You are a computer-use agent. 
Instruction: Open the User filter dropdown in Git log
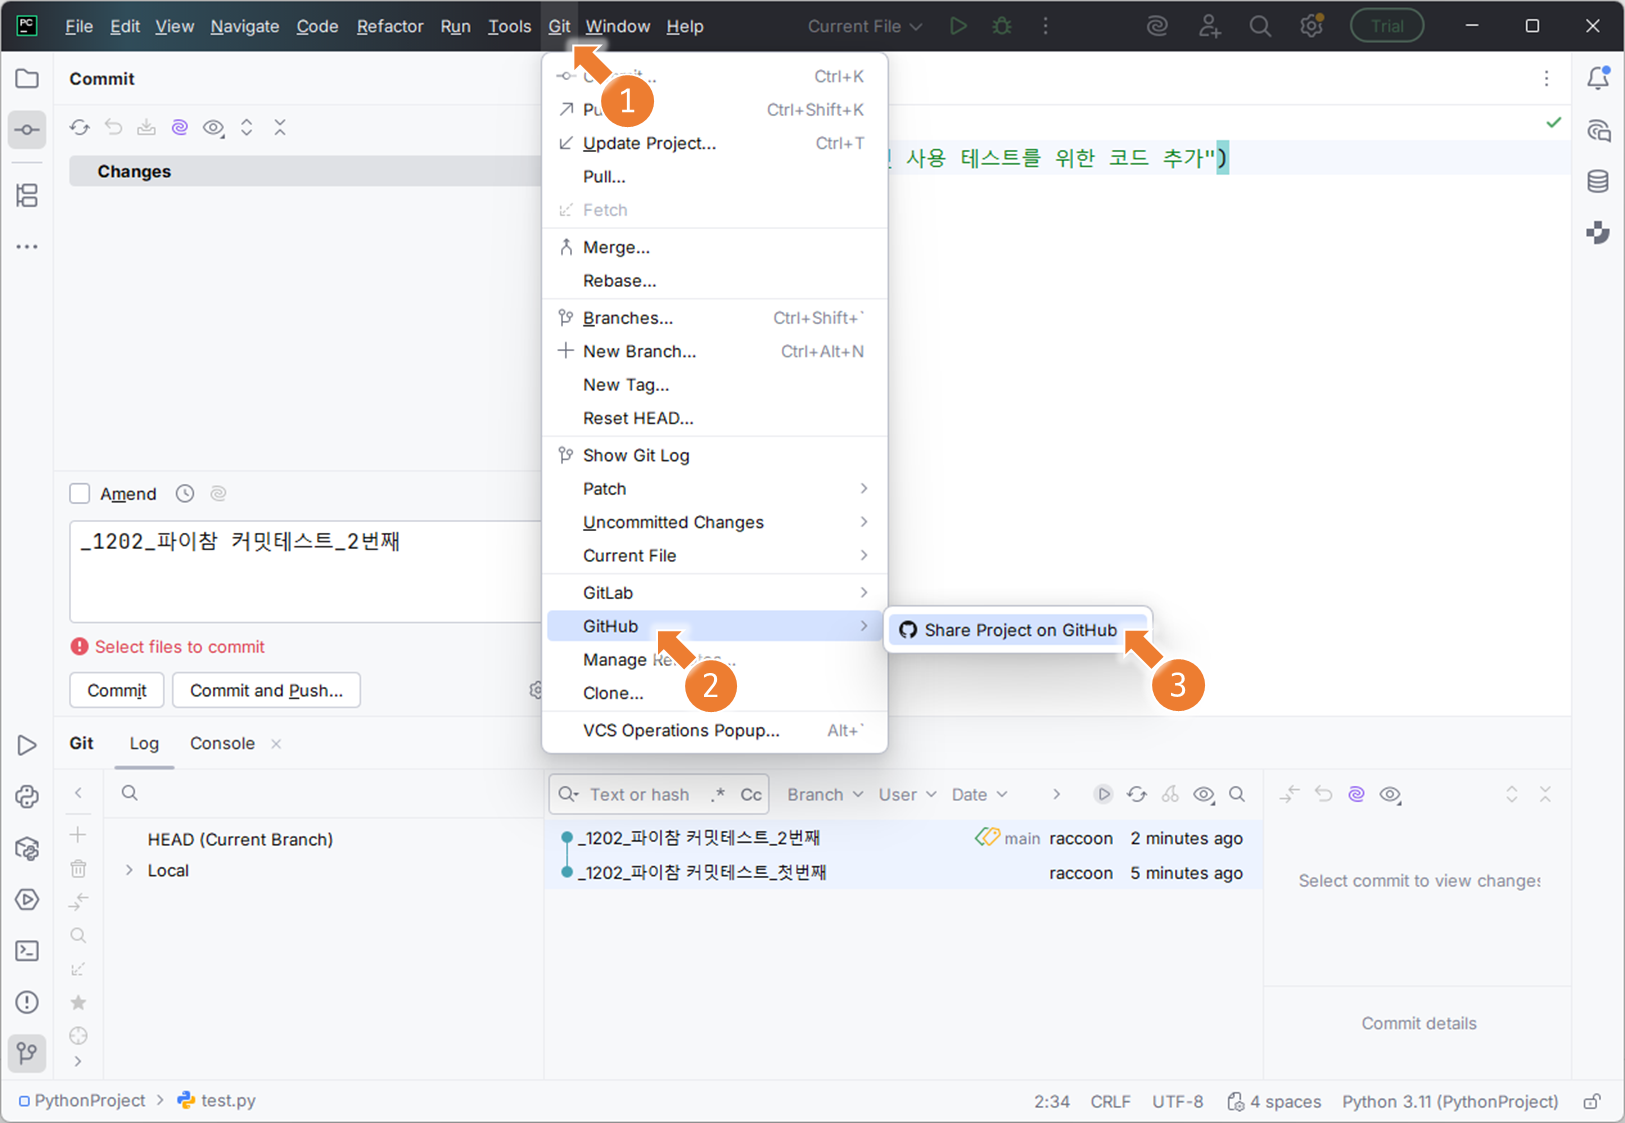point(907,794)
